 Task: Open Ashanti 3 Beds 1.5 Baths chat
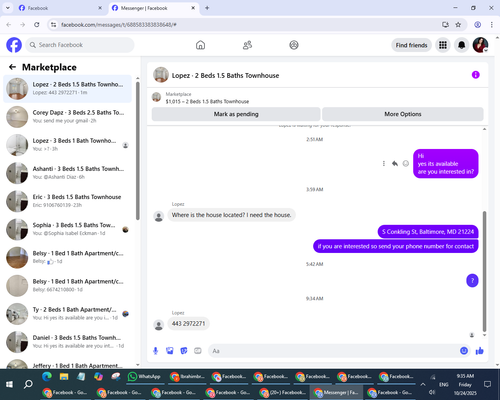pos(67,173)
